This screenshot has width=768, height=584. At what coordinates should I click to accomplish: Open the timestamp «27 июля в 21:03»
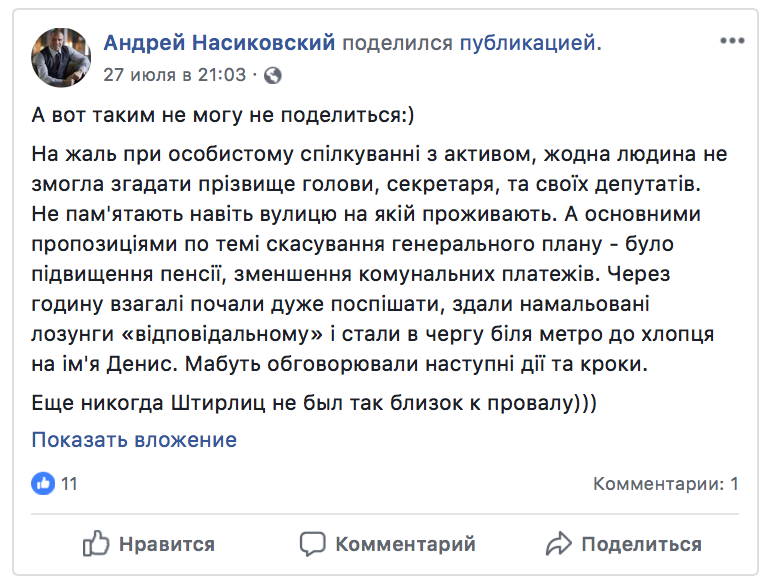(174, 75)
